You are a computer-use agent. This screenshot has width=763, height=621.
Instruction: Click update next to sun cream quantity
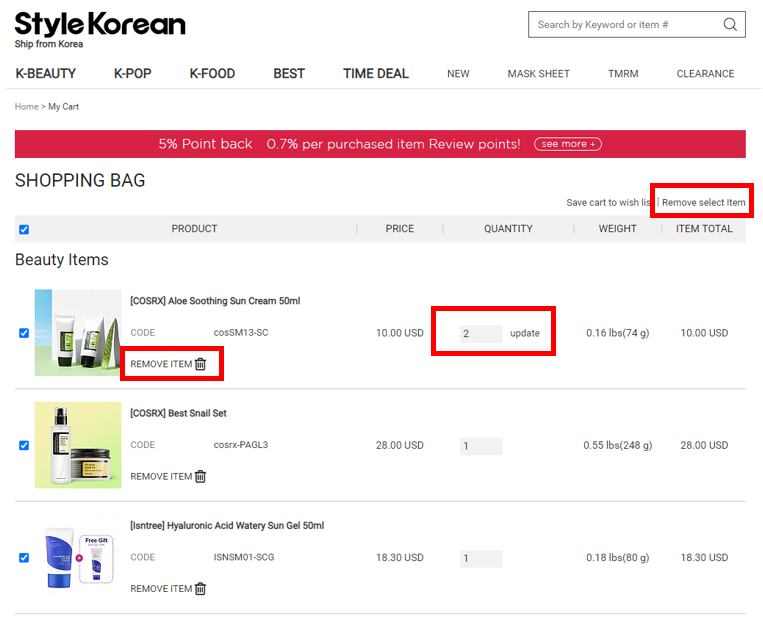point(524,333)
